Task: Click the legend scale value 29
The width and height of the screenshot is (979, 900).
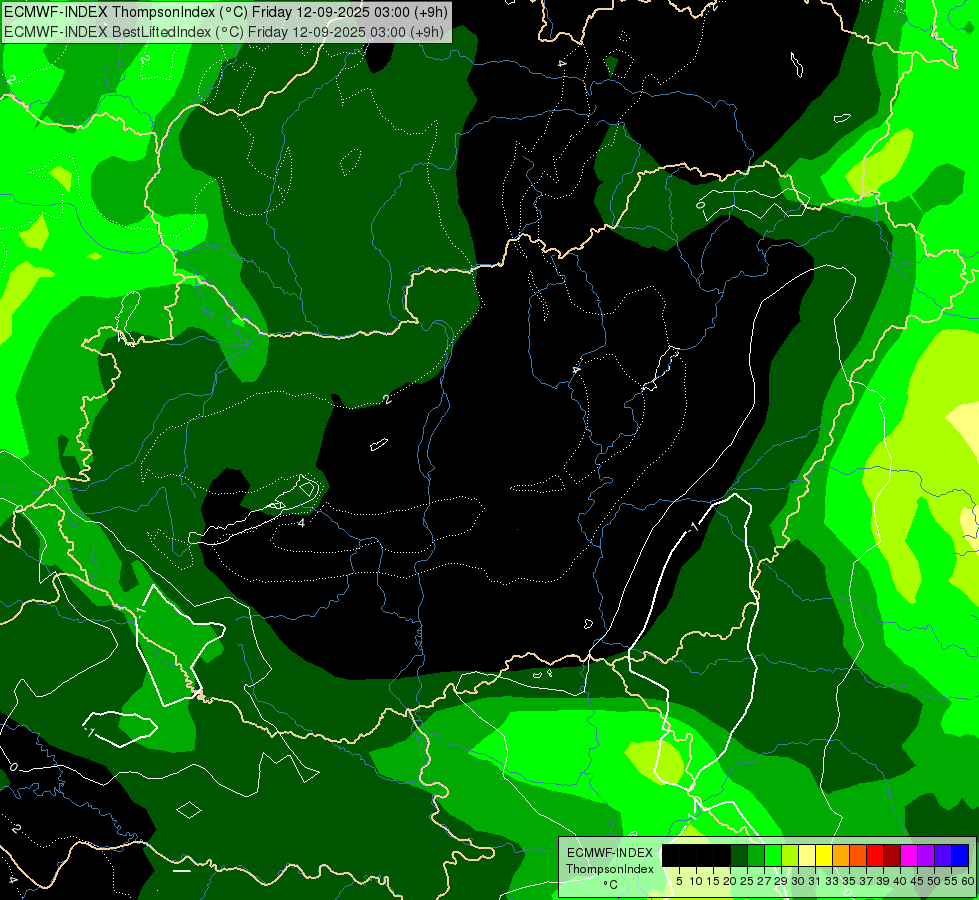Action: tap(781, 881)
